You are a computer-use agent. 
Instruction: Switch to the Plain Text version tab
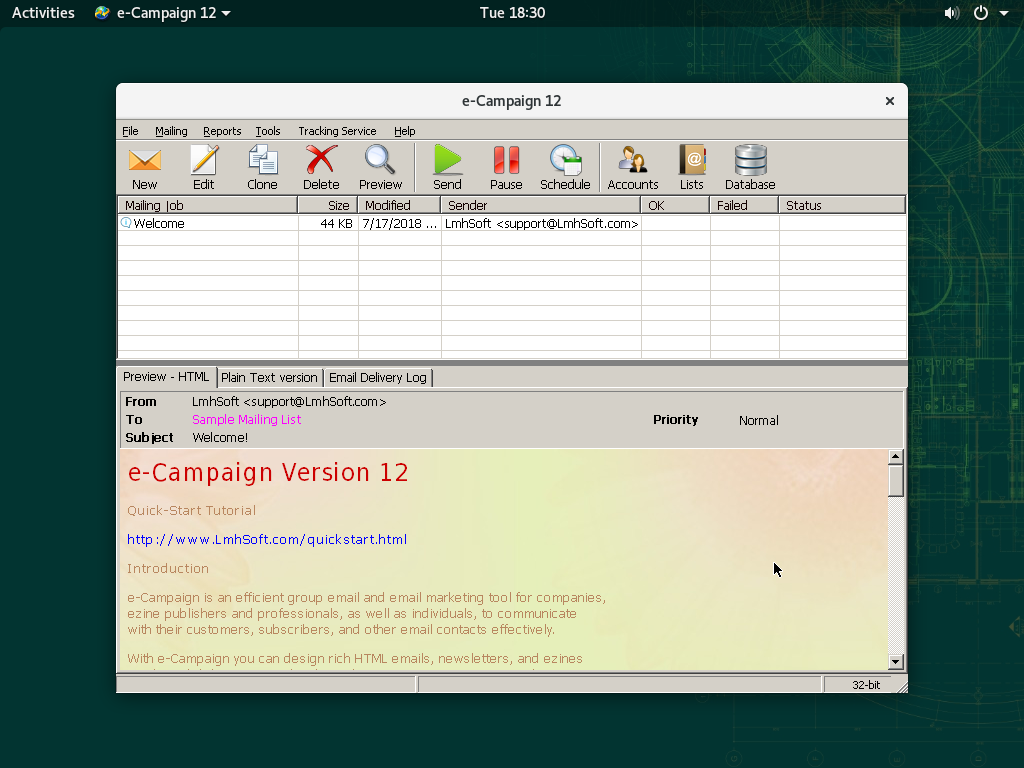(x=269, y=377)
